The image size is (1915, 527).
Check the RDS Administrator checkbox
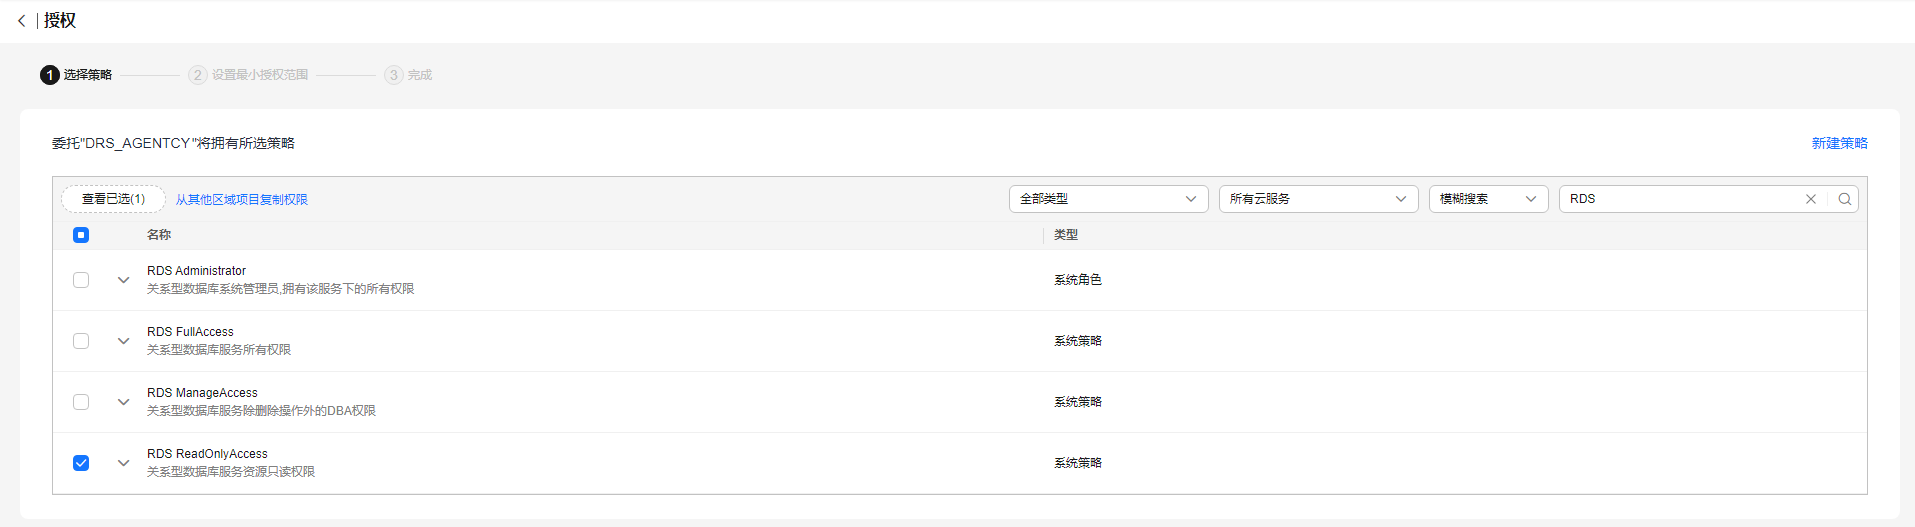pyautogui.click(x=81, y=280)
